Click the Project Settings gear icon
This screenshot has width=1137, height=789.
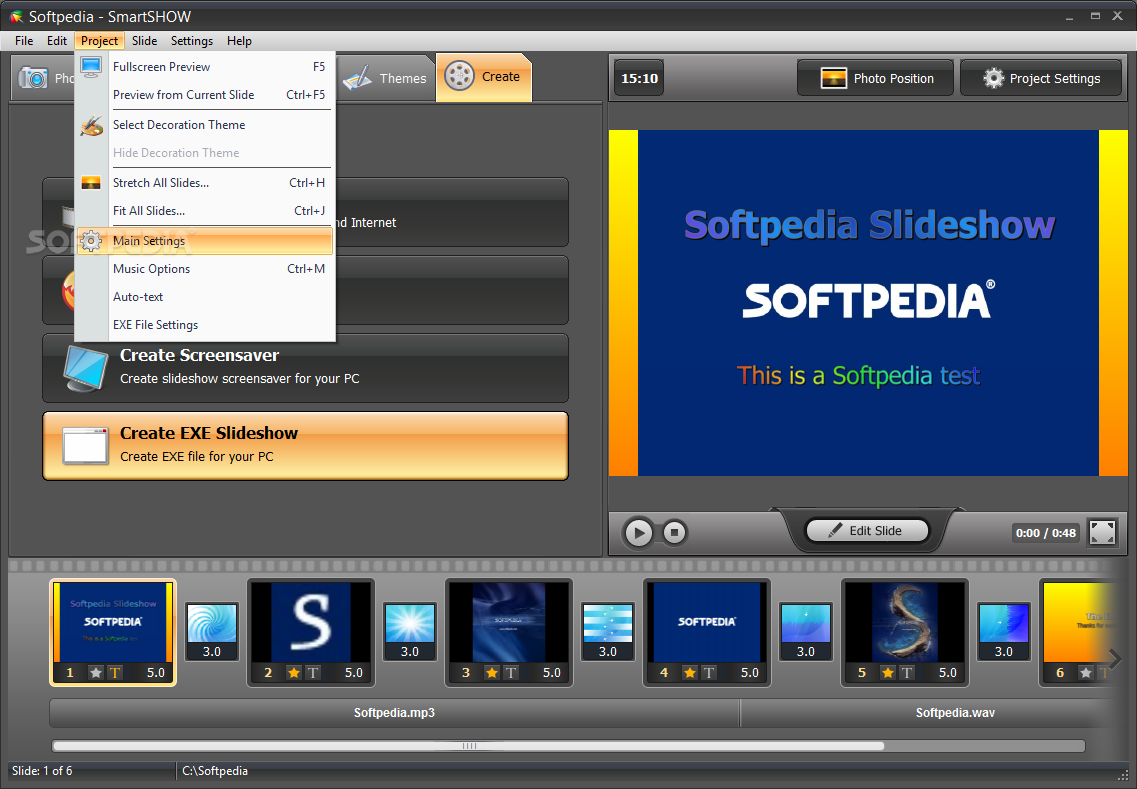(993, 78)
